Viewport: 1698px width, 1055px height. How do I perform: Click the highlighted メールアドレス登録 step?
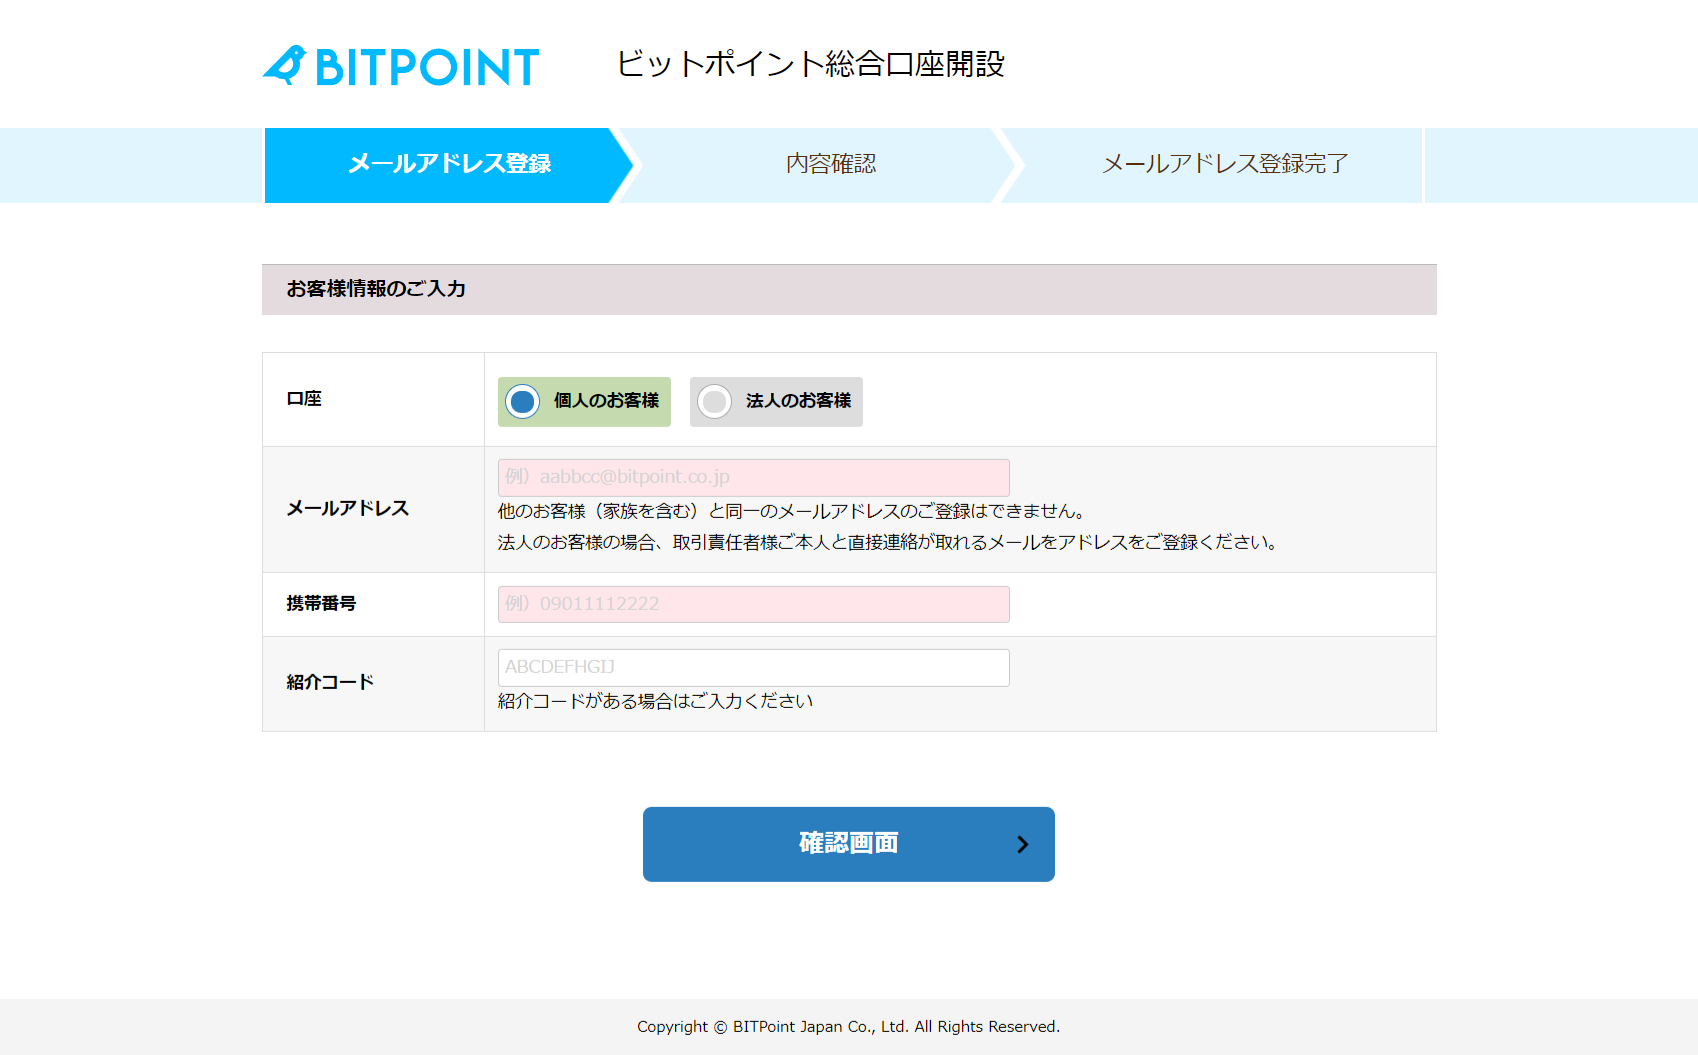(448, 164)
